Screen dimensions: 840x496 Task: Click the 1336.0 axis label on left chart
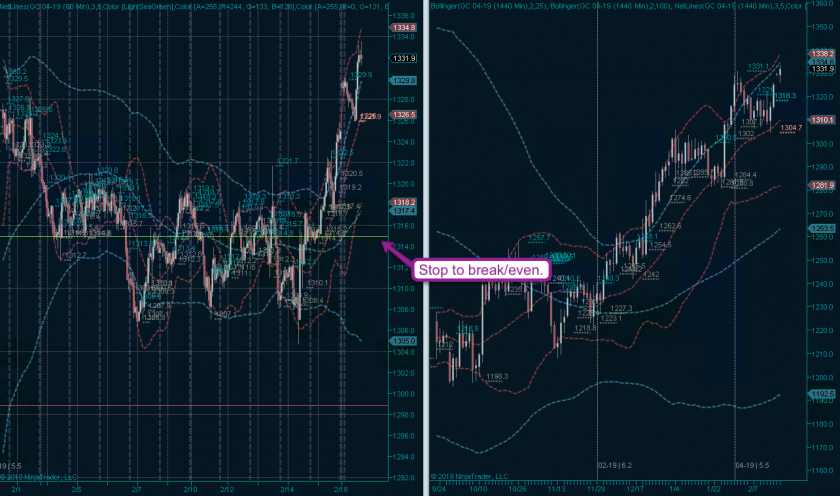(404, 16)
